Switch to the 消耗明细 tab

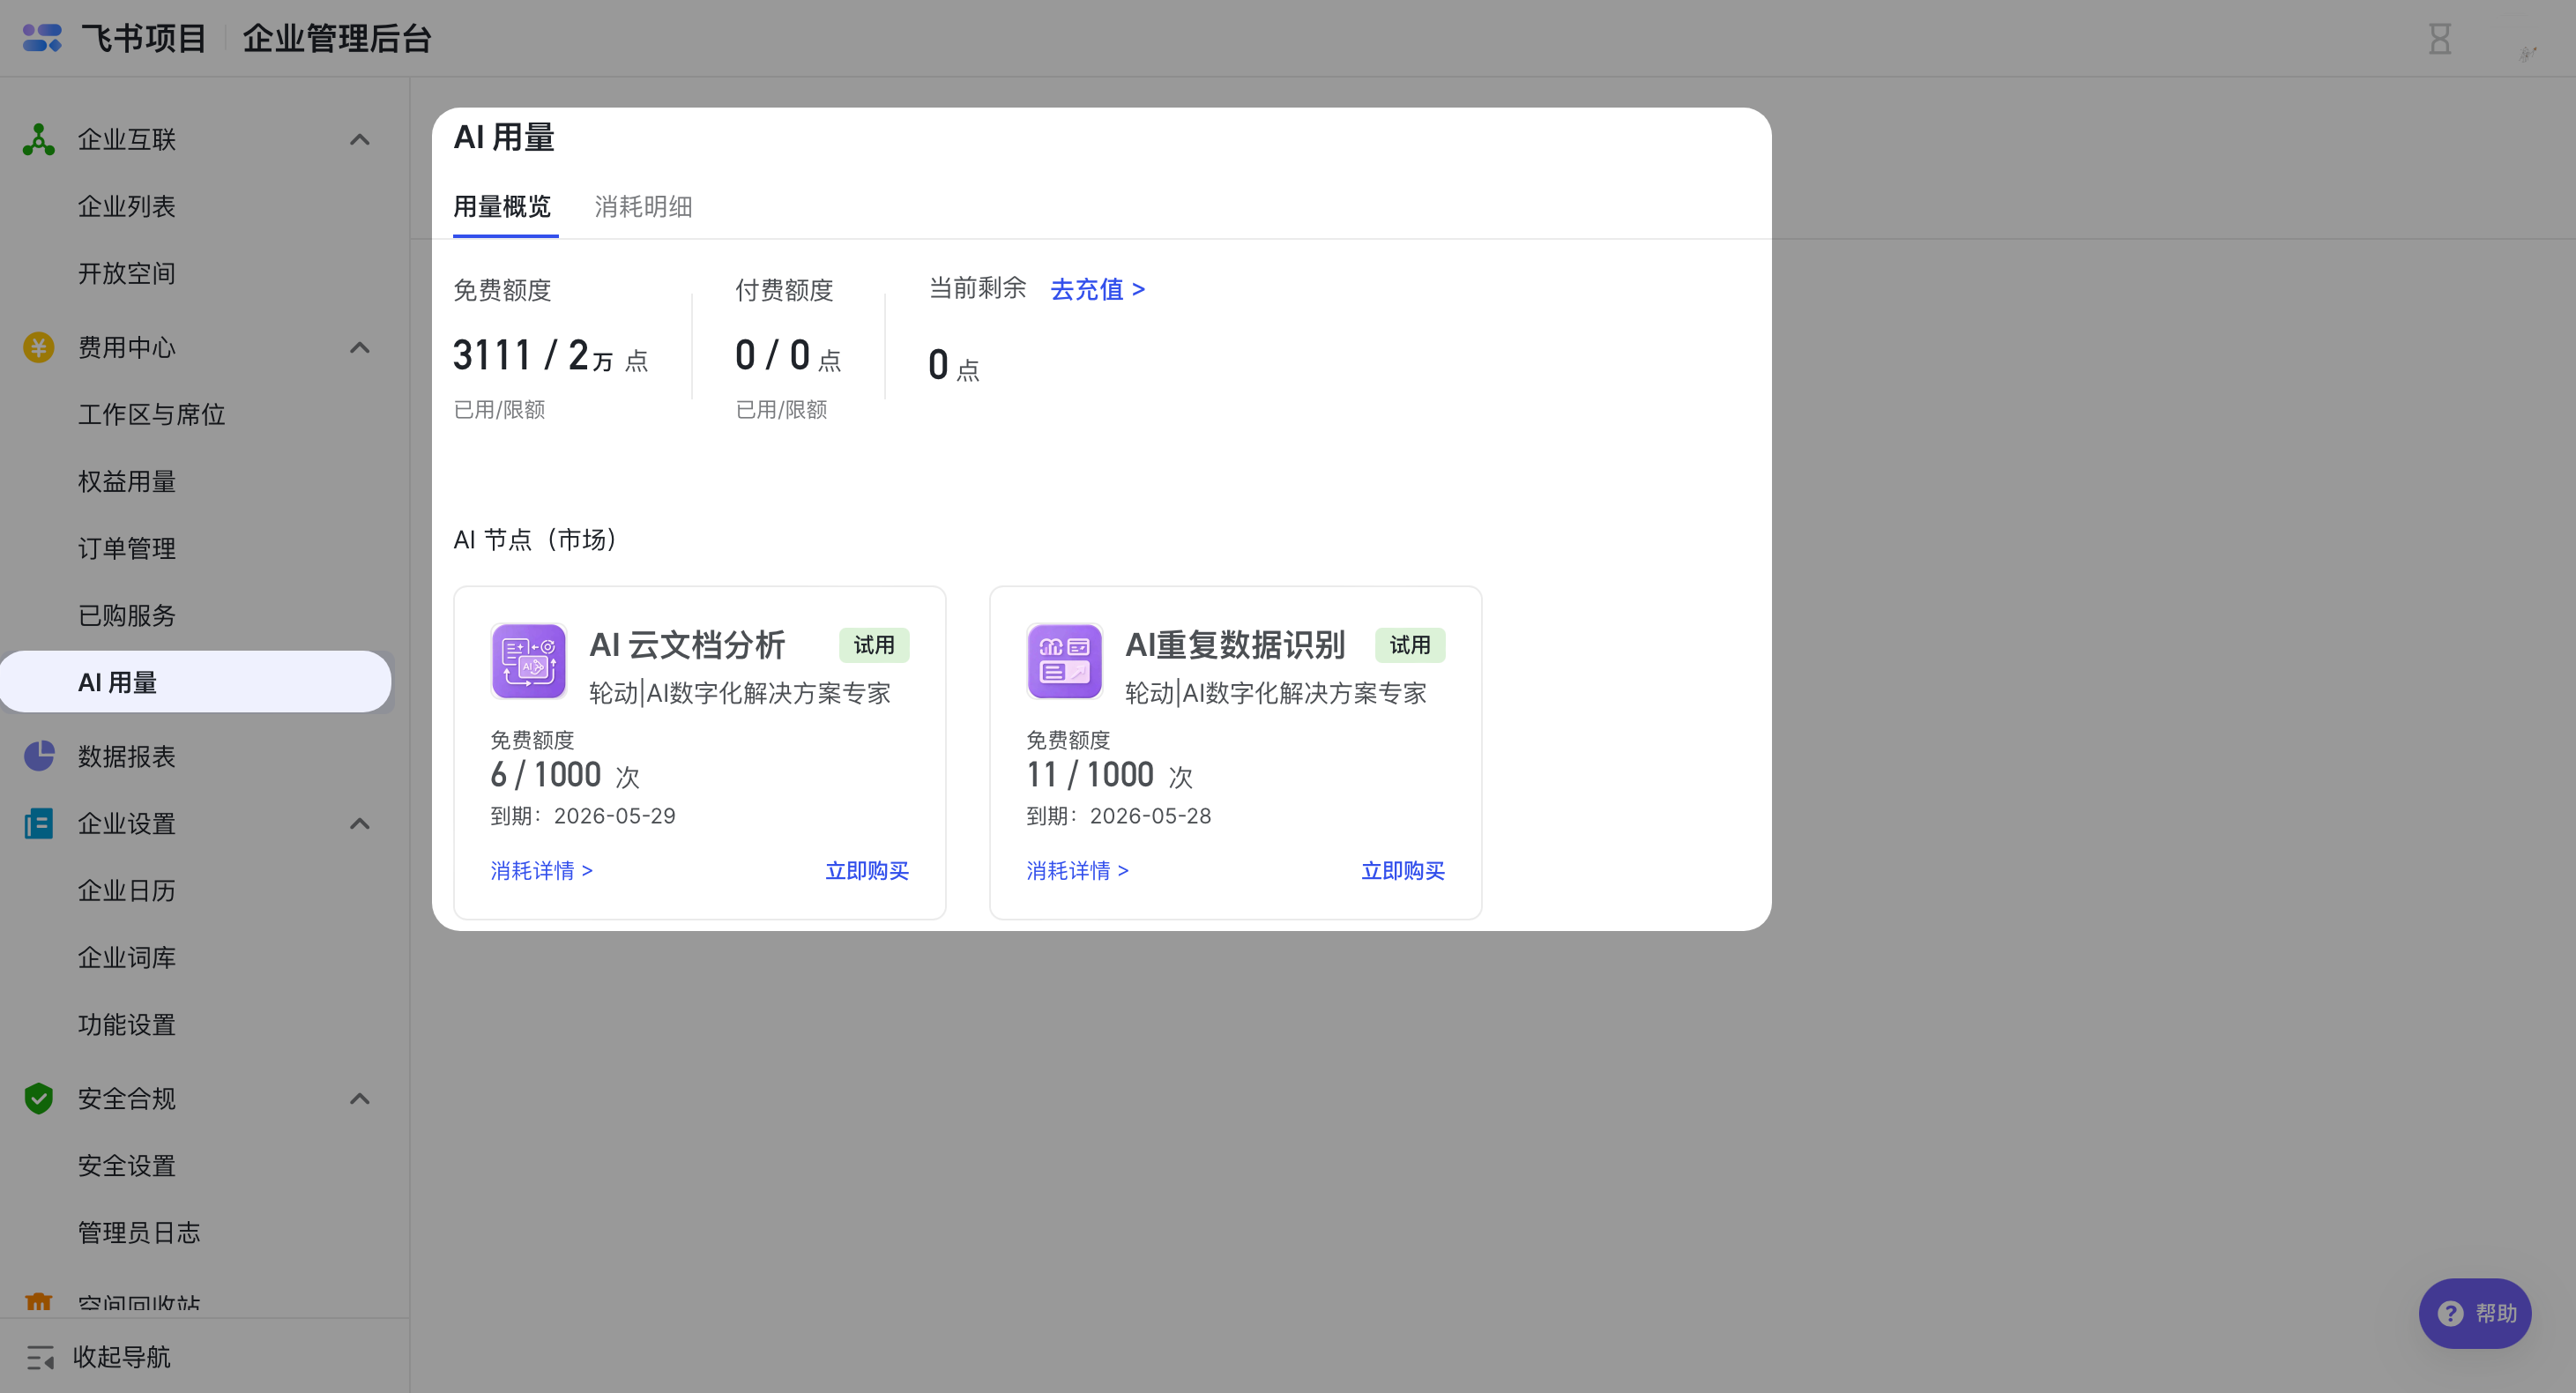(643, 207)
